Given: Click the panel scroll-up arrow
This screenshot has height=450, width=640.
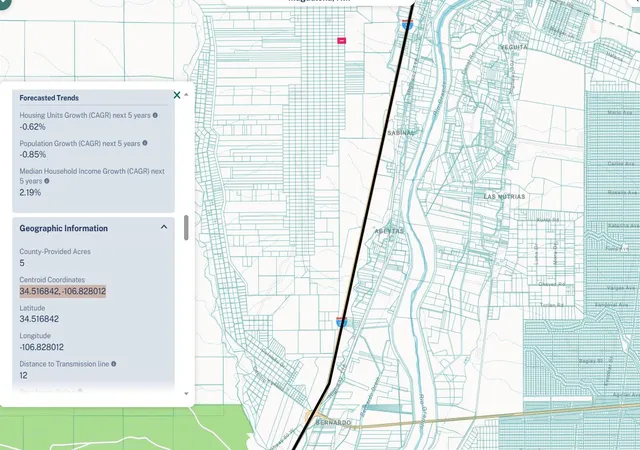Looking at the screenshot, I should click(186, 94).
